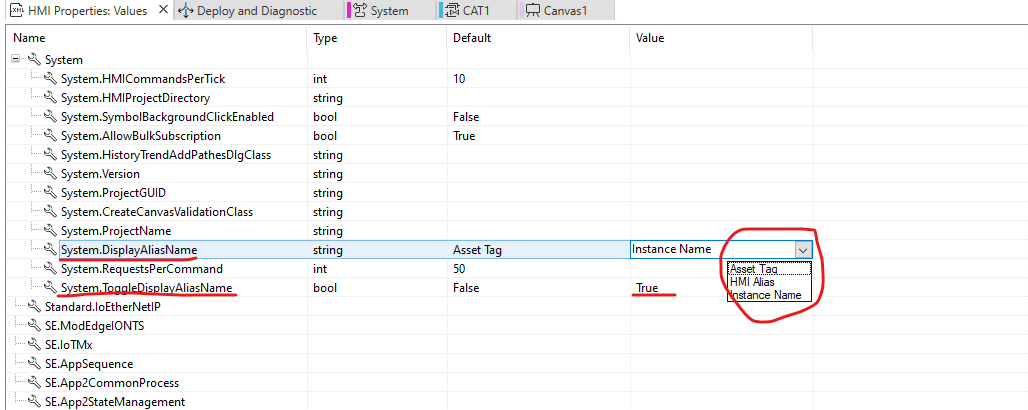The image size is (1028, 410).
Task: Click the default value 50 of RequestsPerCommand
Action: 460,268
